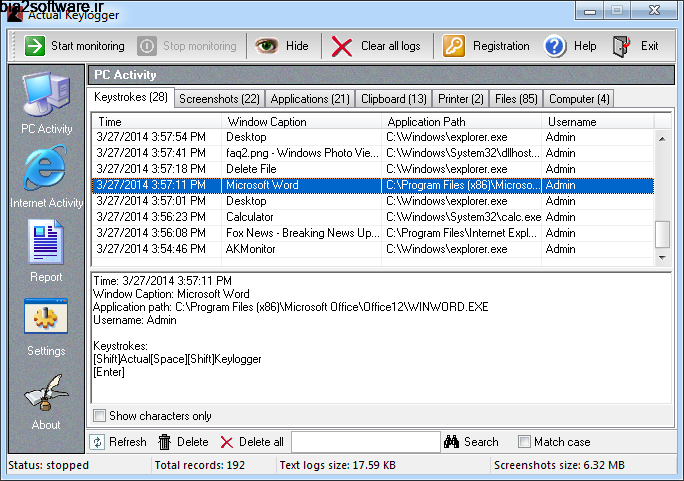
Task: Click the green Start monitoring arrow icon
Action: [x=34, y=46]
